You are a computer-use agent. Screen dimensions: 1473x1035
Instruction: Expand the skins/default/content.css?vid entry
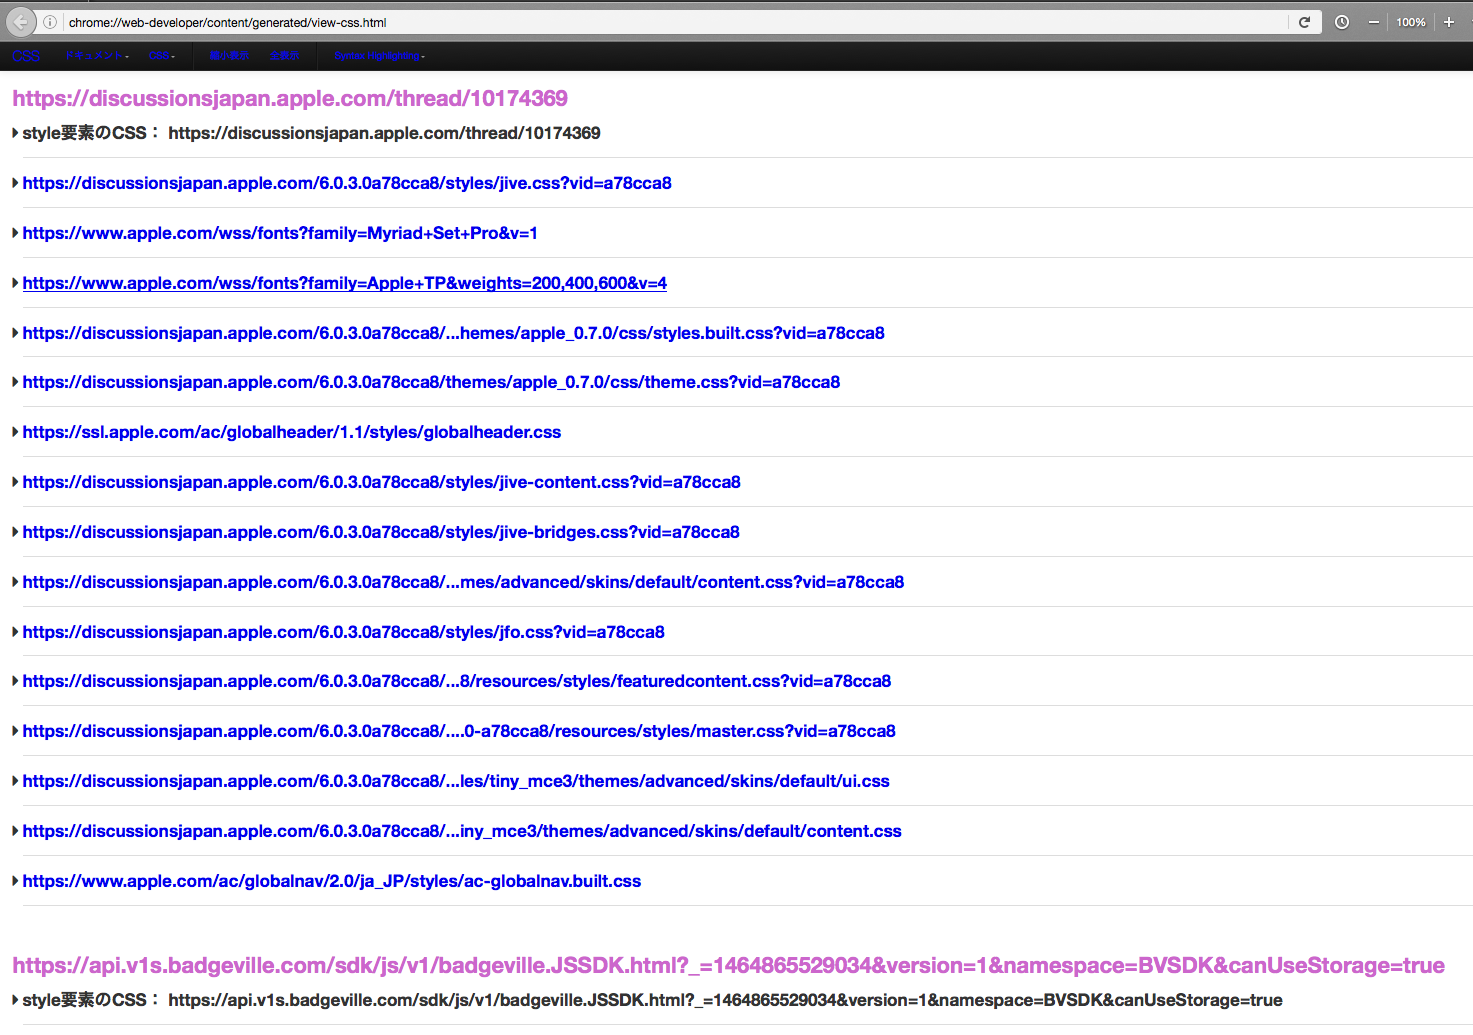pyautogui.click(x=15, y=582)
